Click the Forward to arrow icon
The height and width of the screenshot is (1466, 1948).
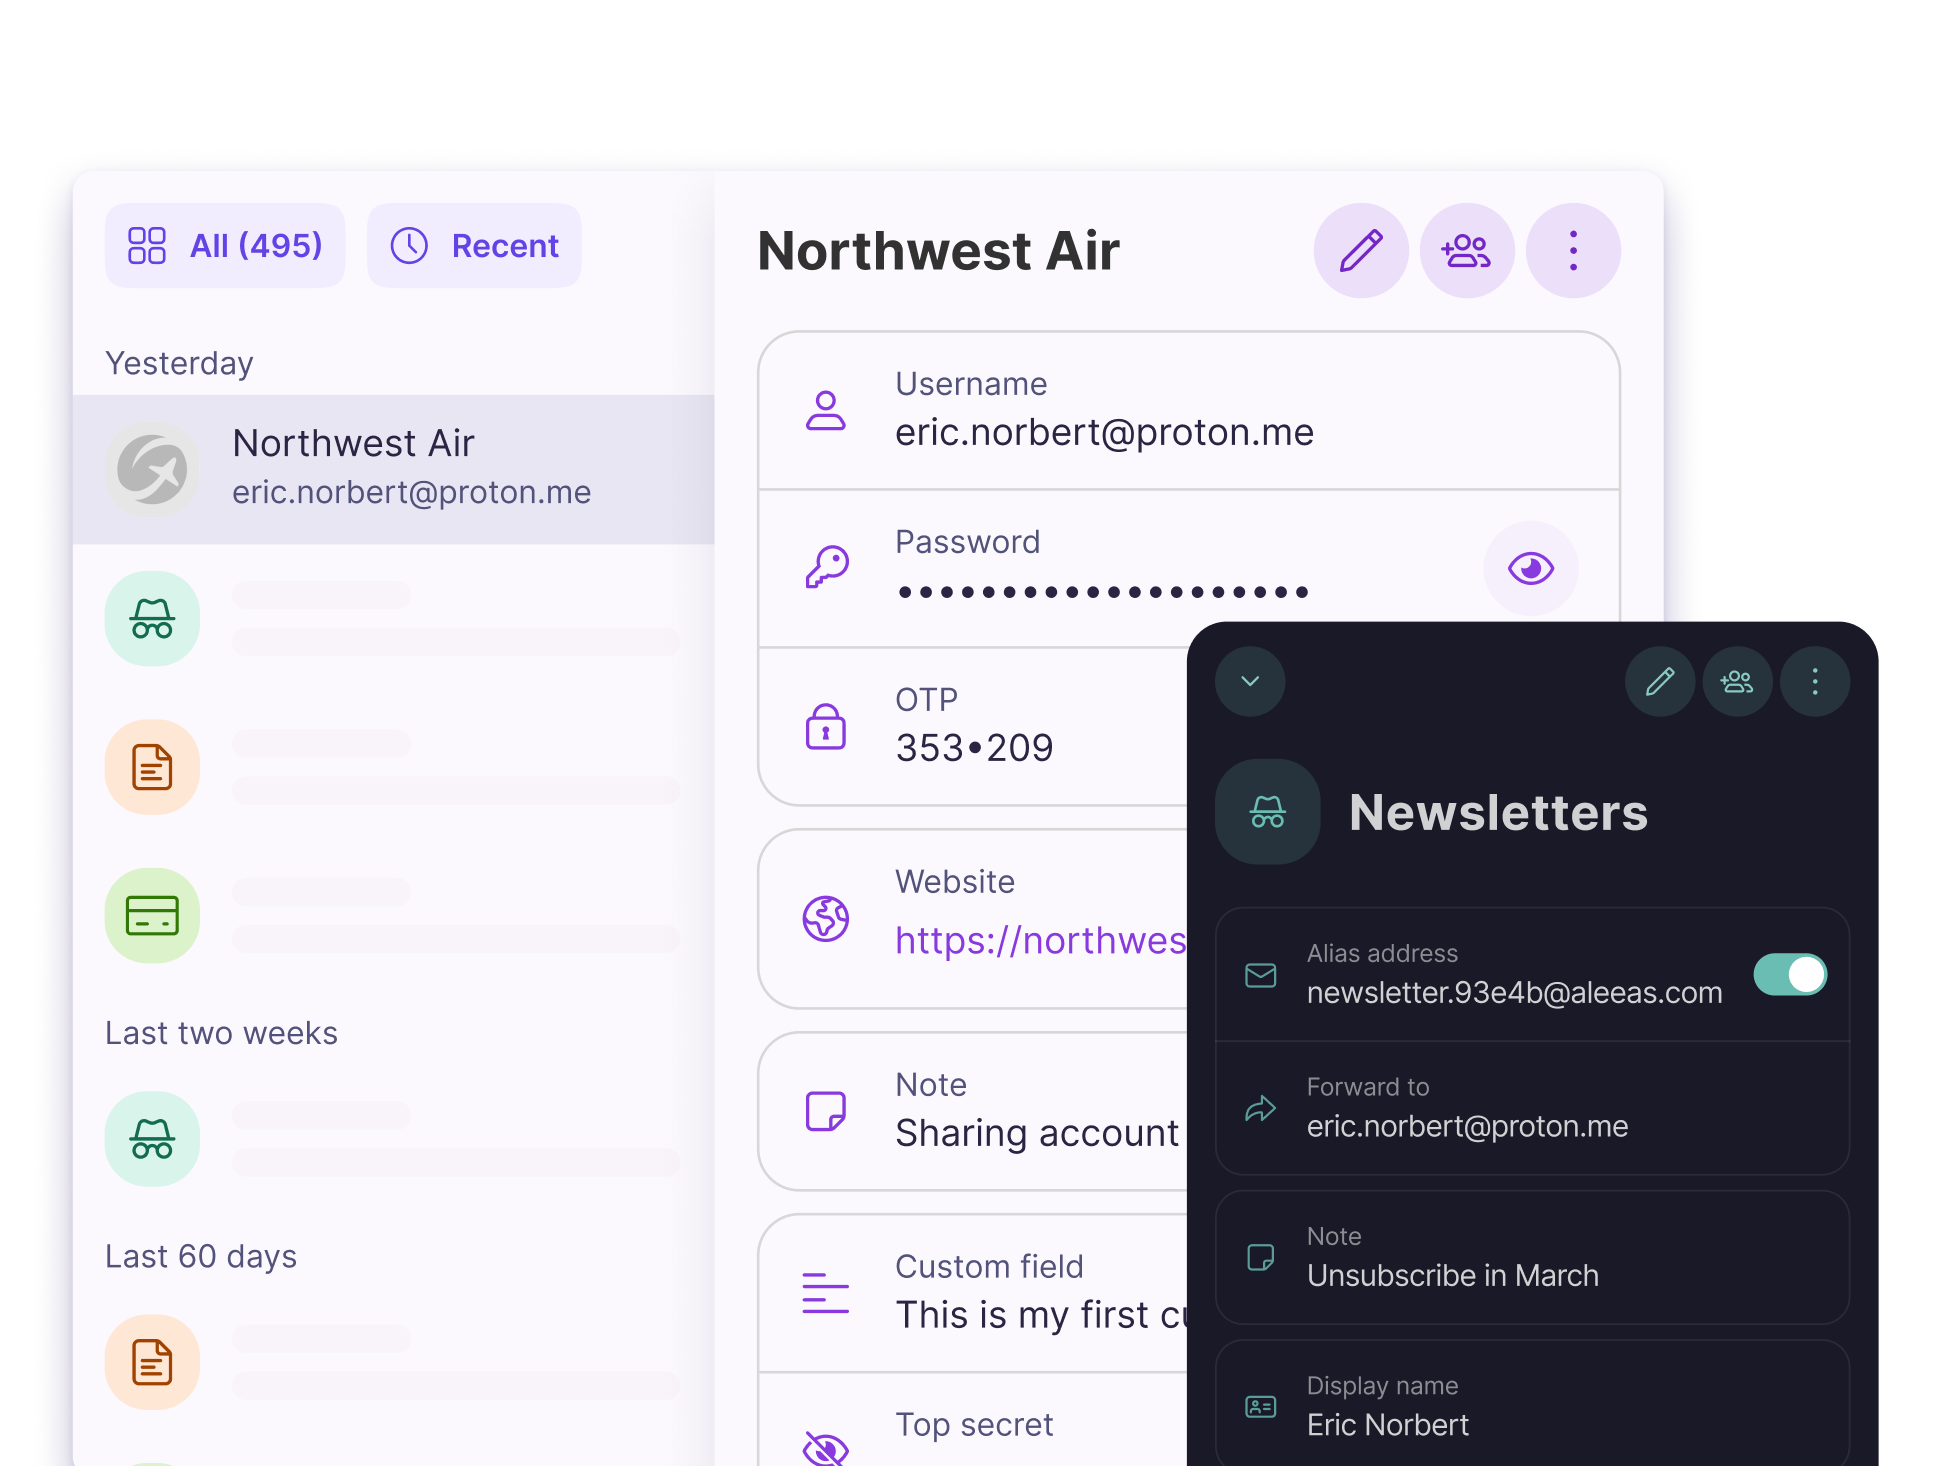[x=1260, y=1108]
